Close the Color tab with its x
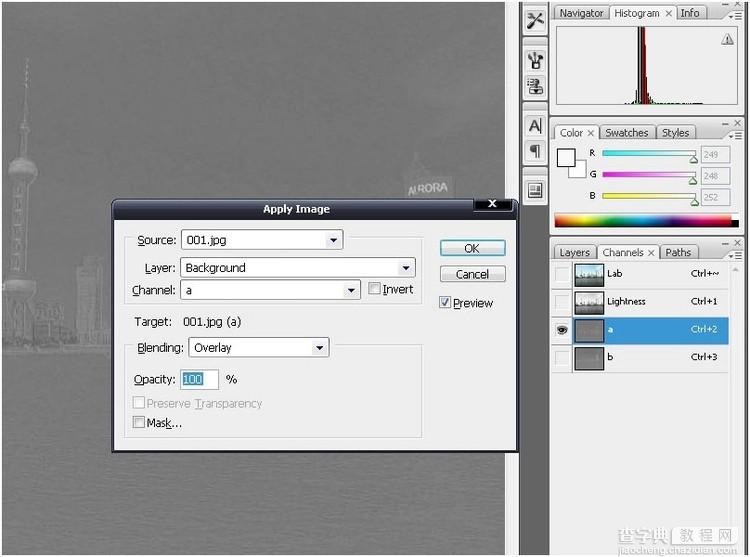Image resolution: width=750 pixels, height=557 pixels. tap(591, 133)
